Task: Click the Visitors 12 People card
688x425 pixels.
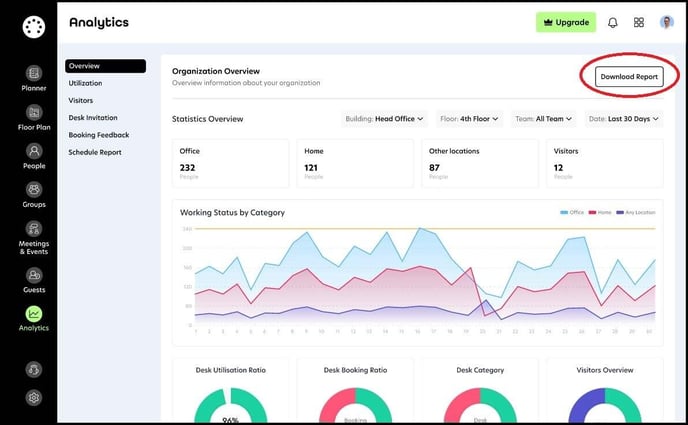Action: 605,164
